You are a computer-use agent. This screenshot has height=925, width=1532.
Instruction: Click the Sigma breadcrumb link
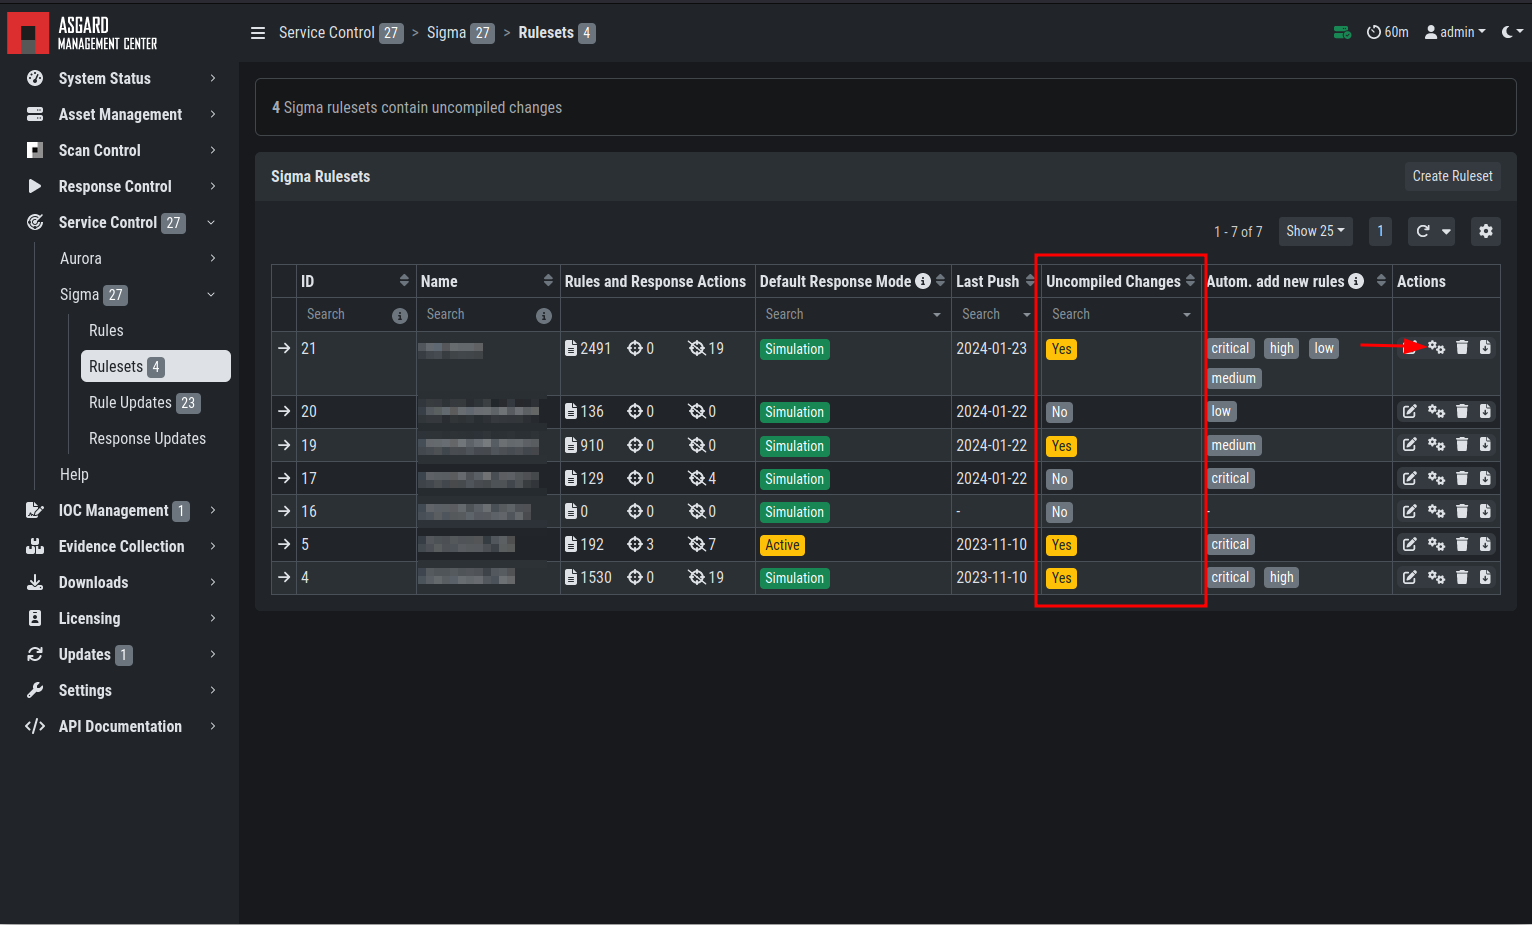(446, 33)
